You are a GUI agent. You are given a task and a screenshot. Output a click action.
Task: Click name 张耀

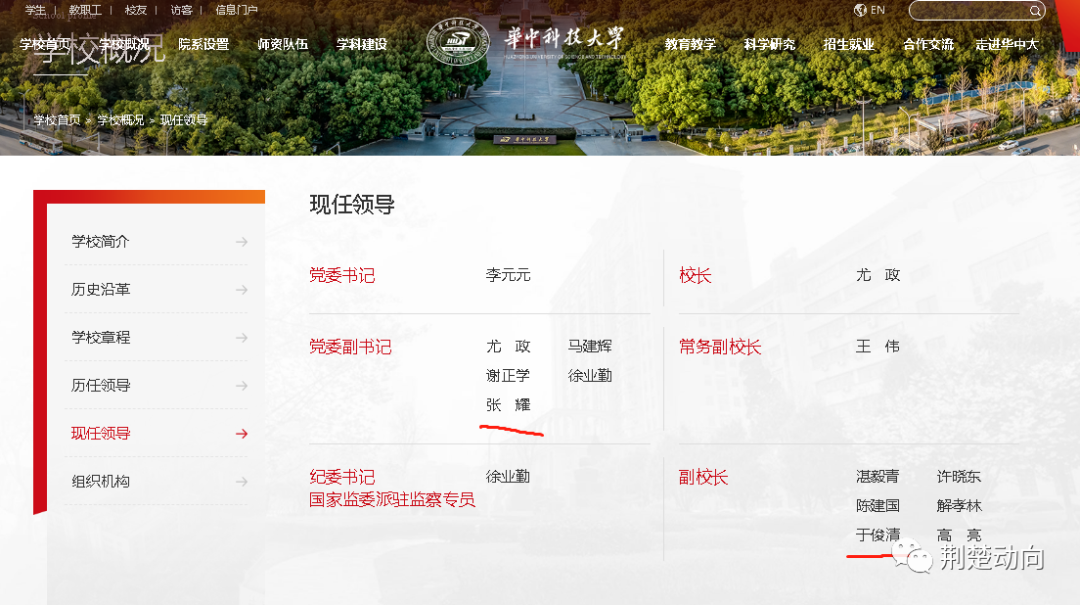(508, 404)
